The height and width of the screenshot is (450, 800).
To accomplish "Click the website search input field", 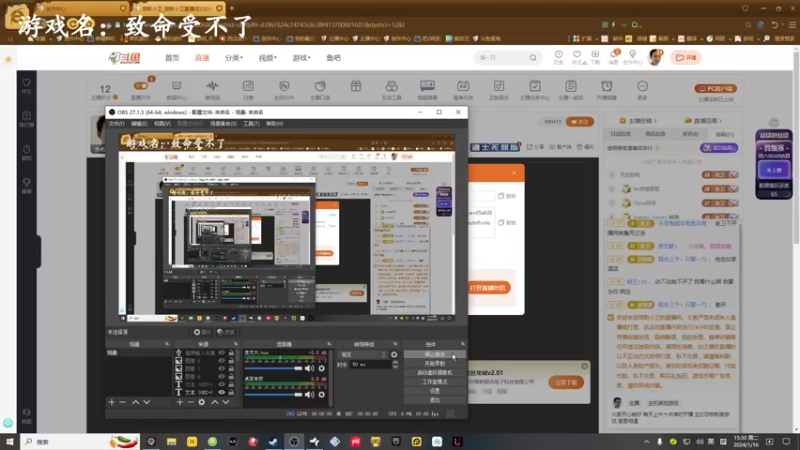I will tap(502, 58).
